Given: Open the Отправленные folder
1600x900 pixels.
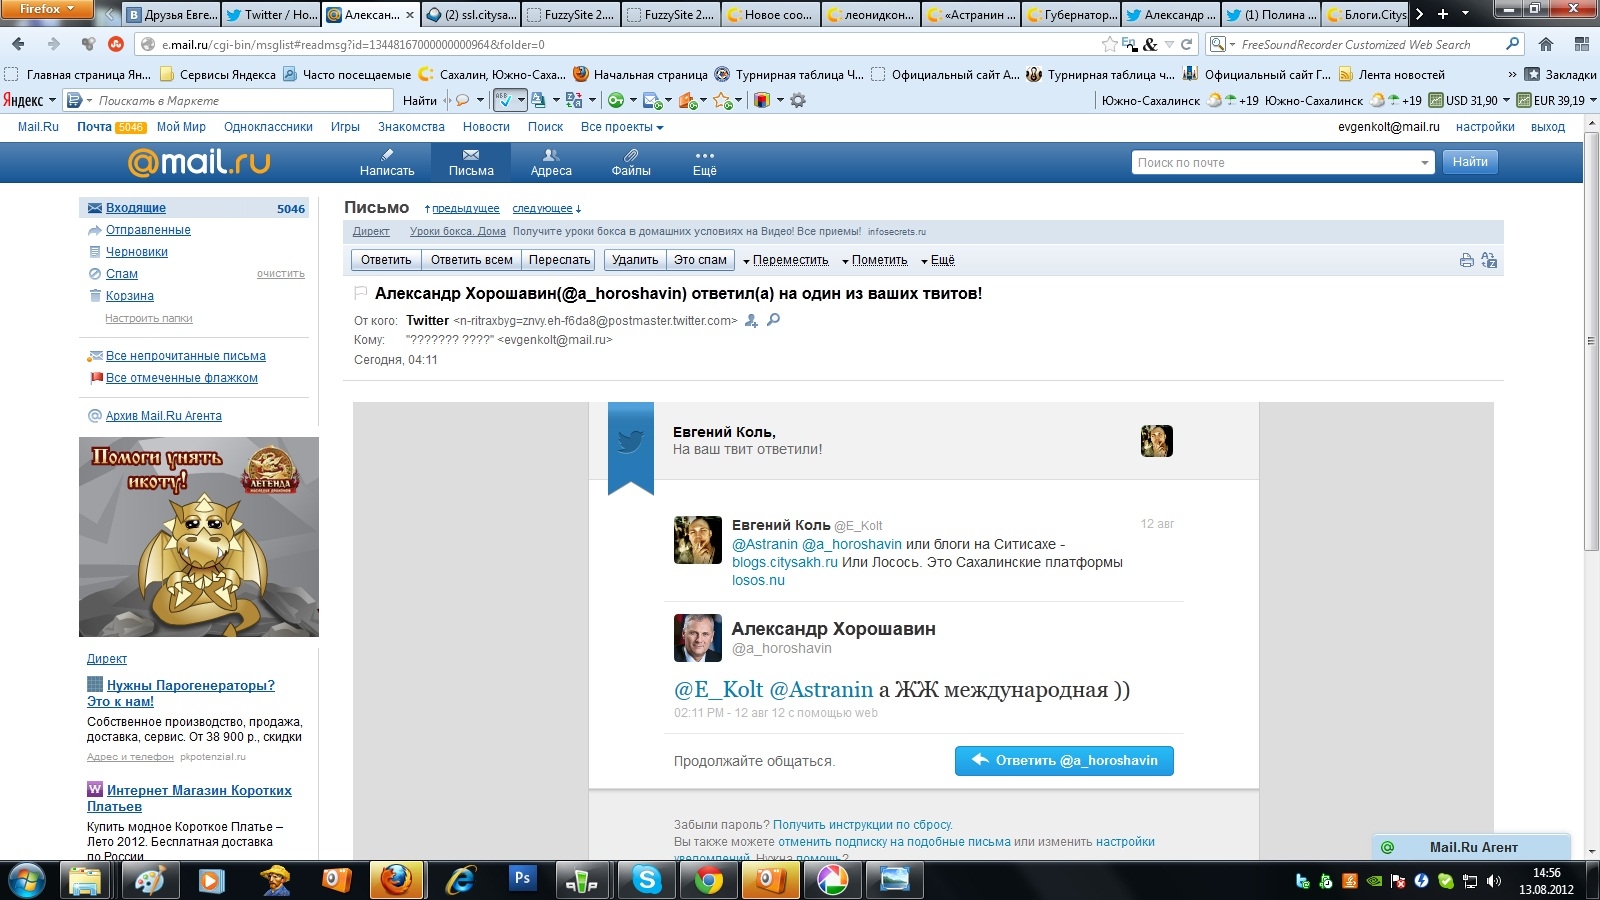Looking at the screenshot, I should point(148,230).
